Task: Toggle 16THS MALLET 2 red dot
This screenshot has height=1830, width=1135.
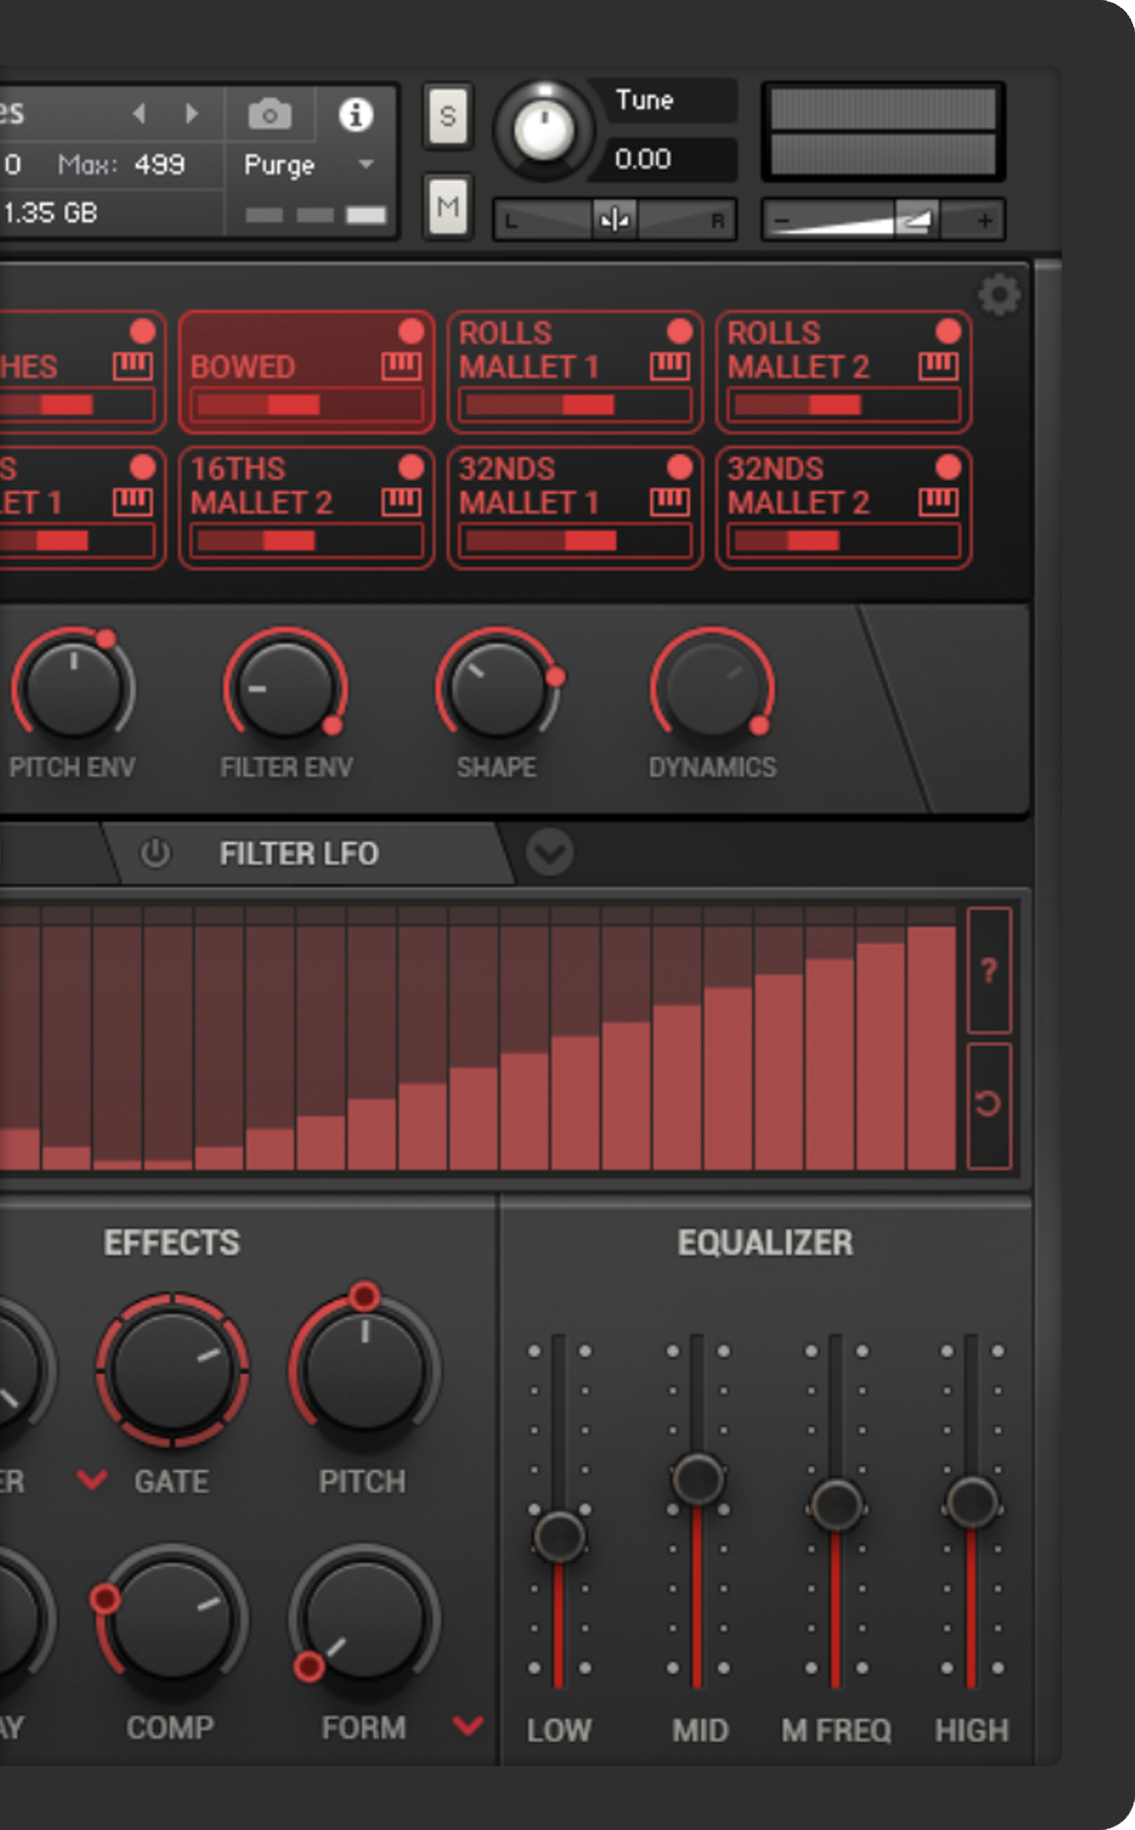Action: click(x=411, y=467)
